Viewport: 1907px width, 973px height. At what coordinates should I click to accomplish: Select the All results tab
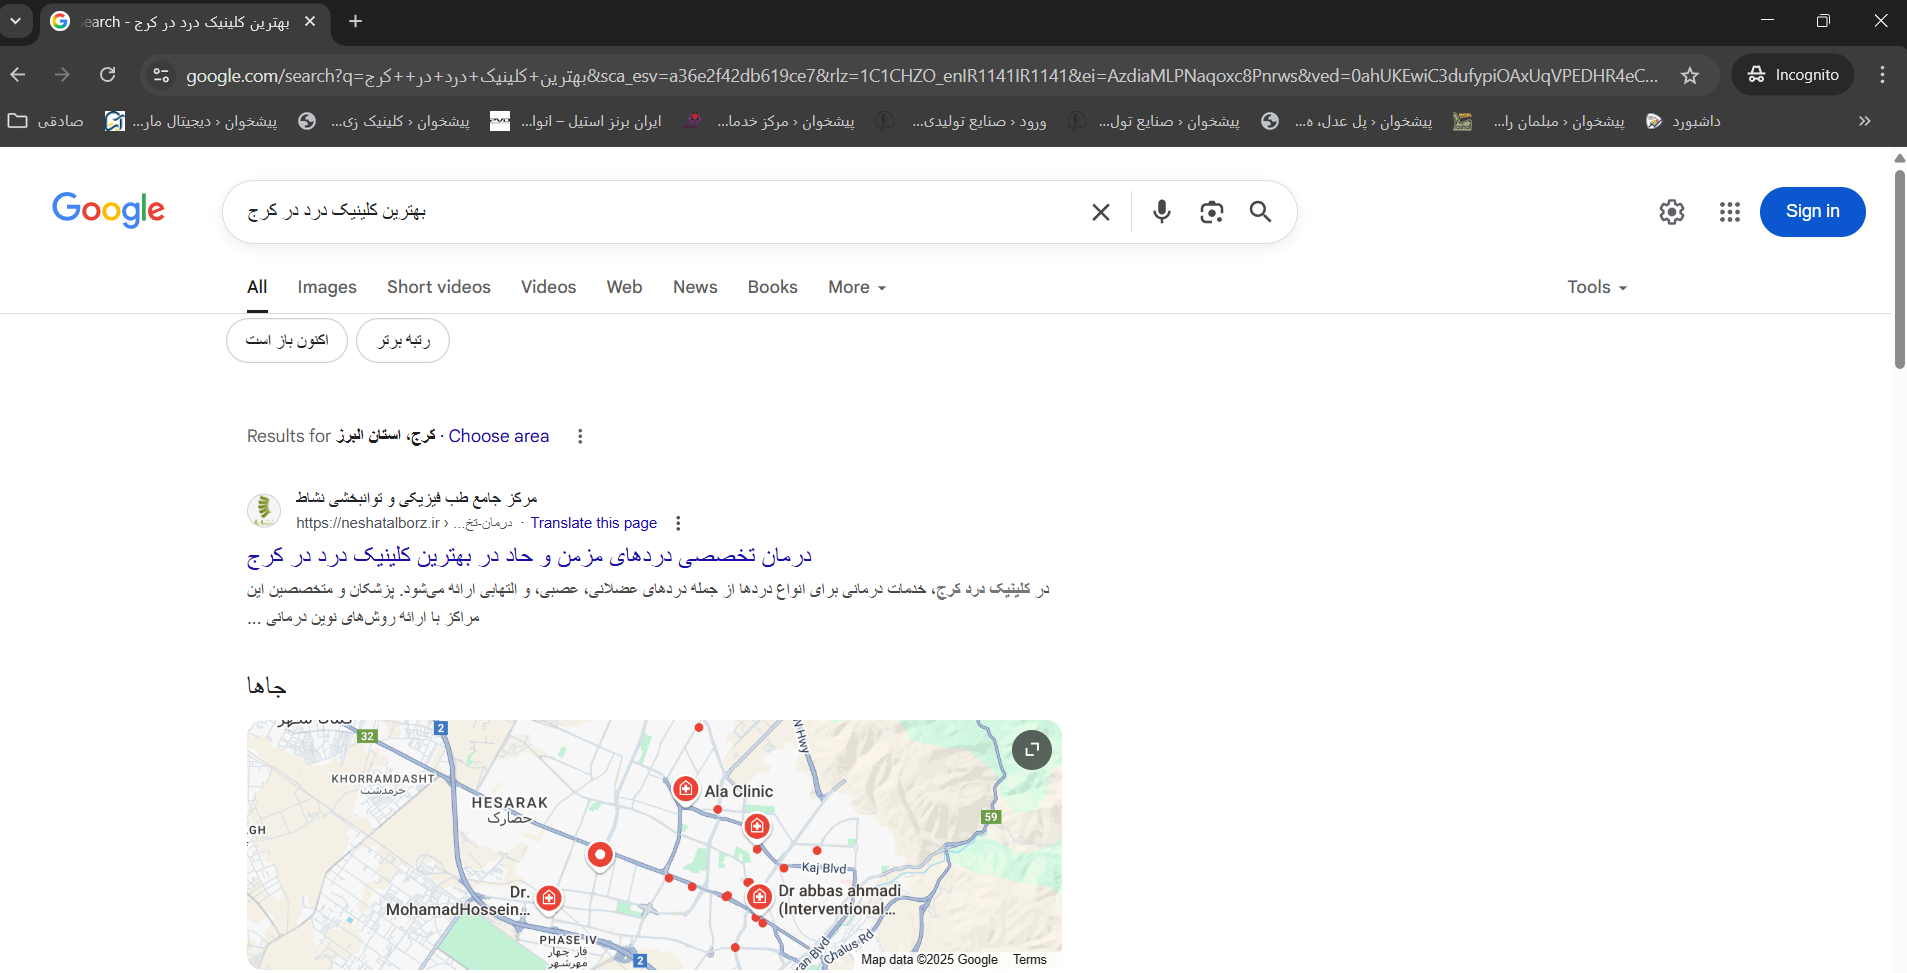click(x=257, y=287)
